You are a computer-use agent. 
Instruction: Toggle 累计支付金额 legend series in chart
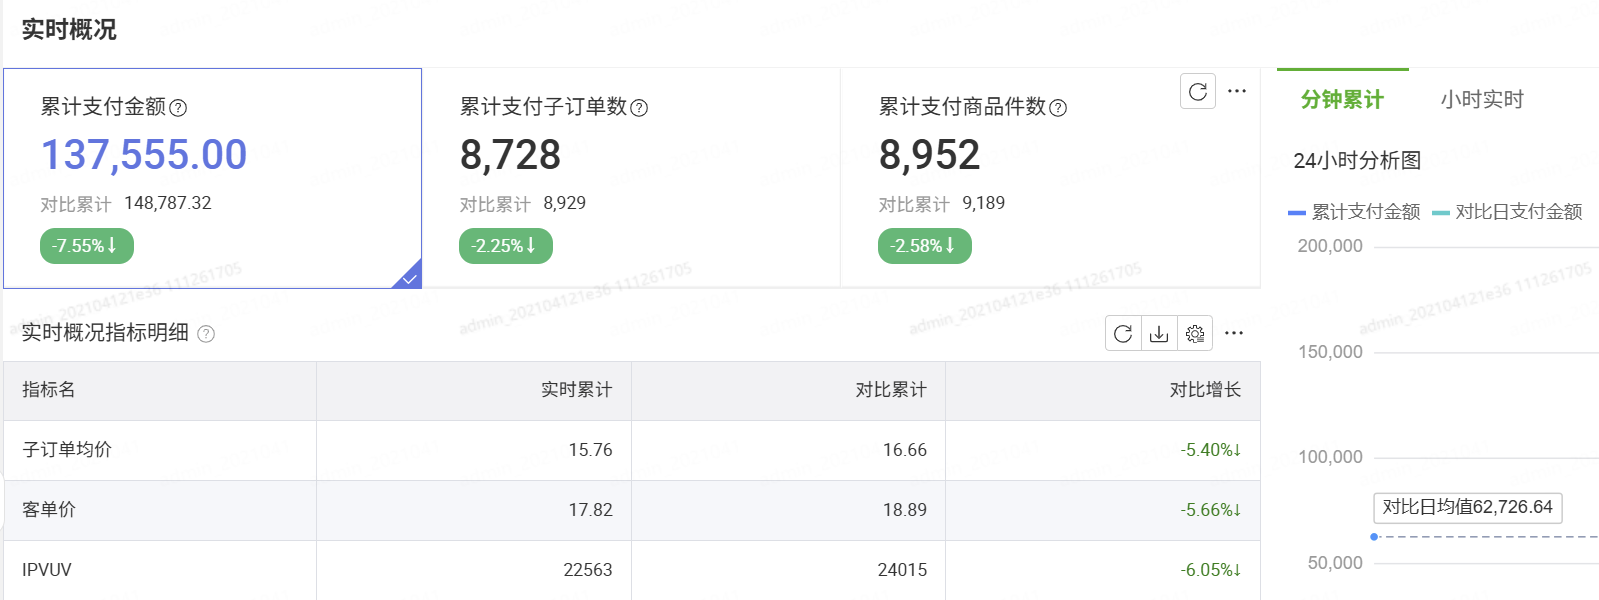point(1354,212)
